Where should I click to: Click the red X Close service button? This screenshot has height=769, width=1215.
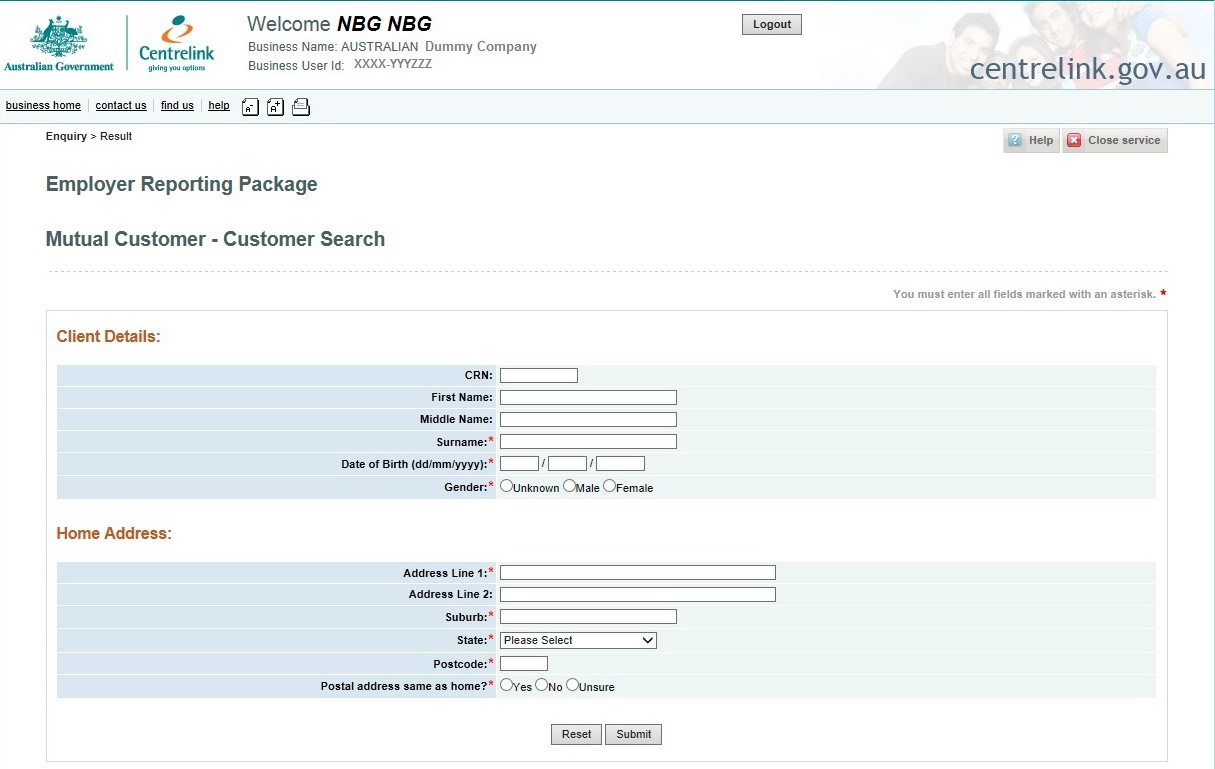[1114, 141]
